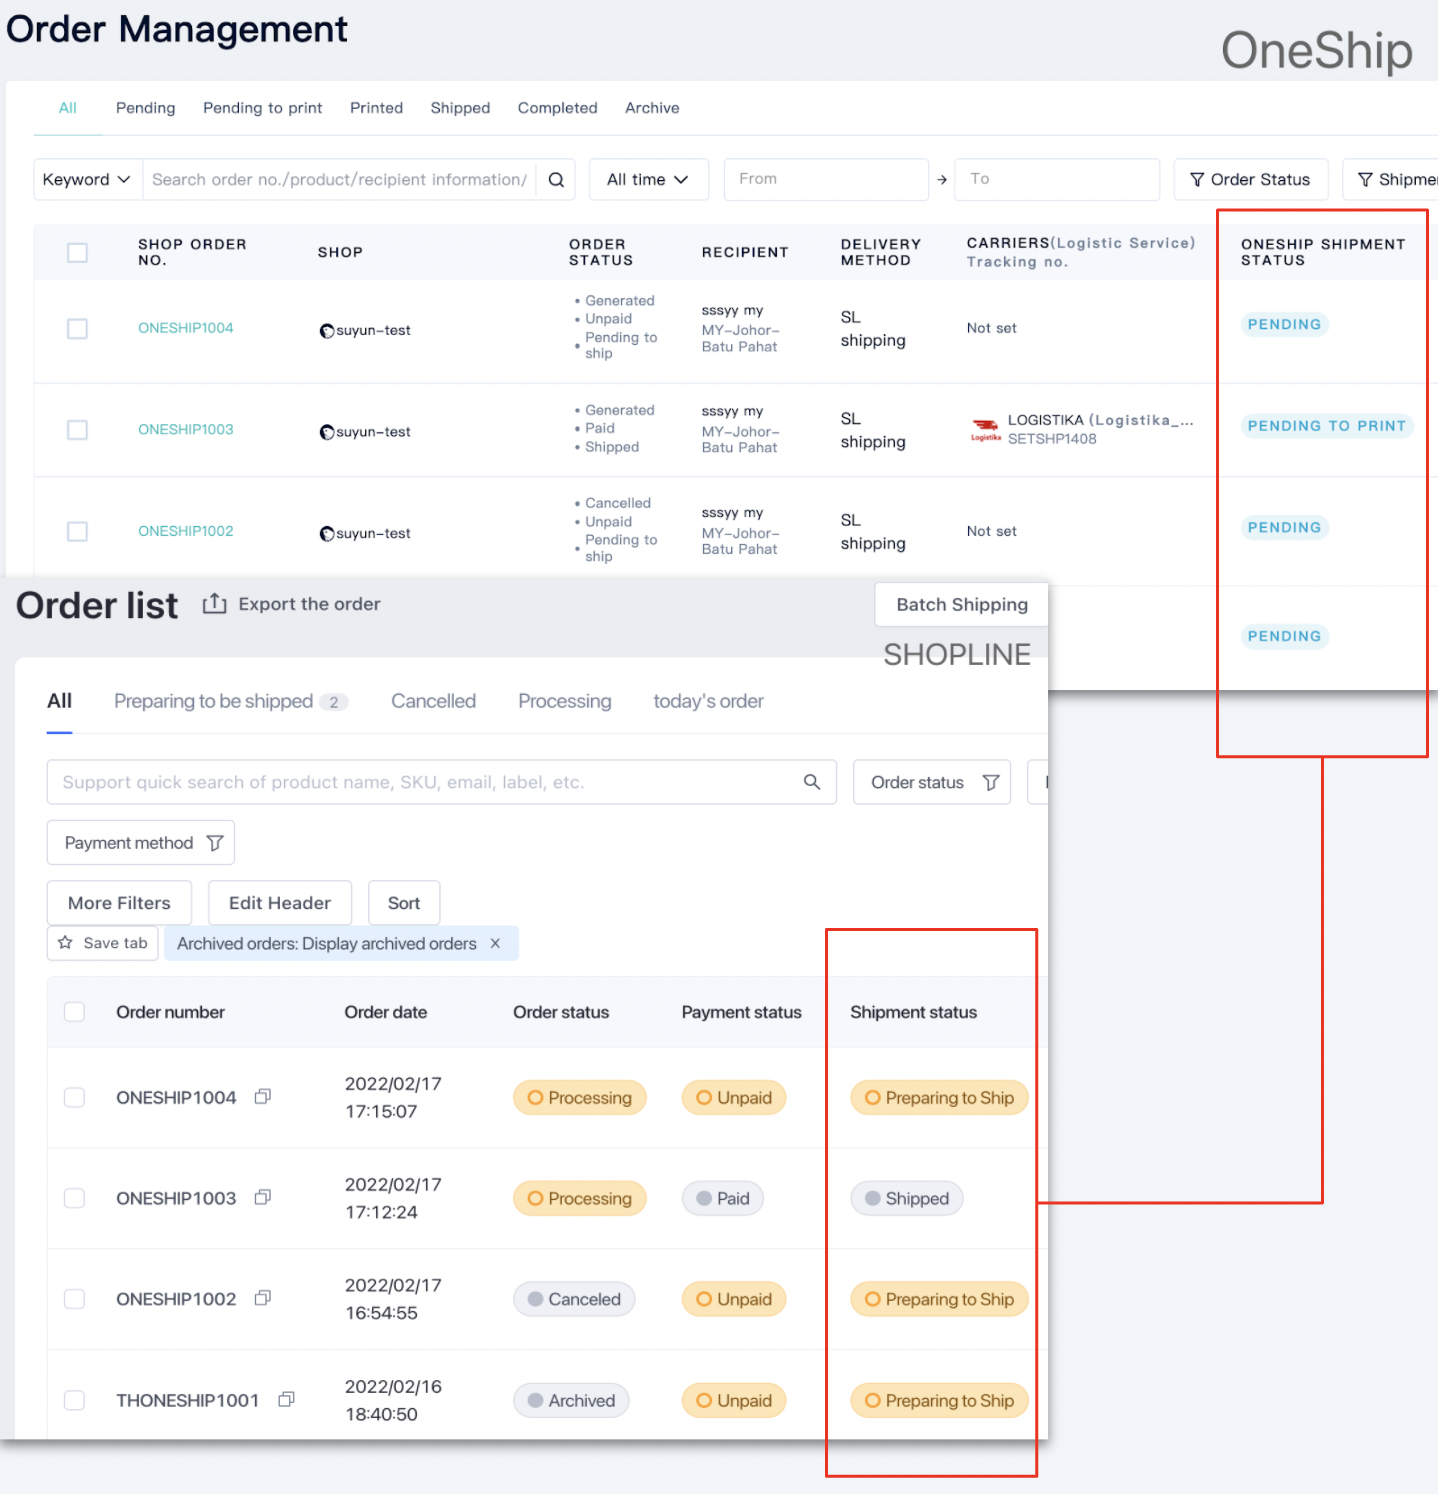The width and height of the screenshot is (1438, 1494).
Task: Check the OneShip row ONESHIP1004 checkbox
Action: 77,329
